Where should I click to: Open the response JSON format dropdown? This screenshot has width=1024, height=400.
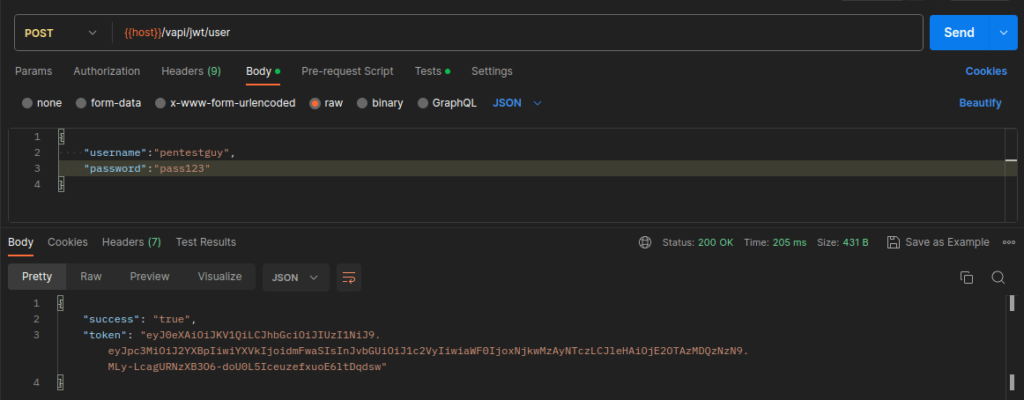(x=295, y=278)
